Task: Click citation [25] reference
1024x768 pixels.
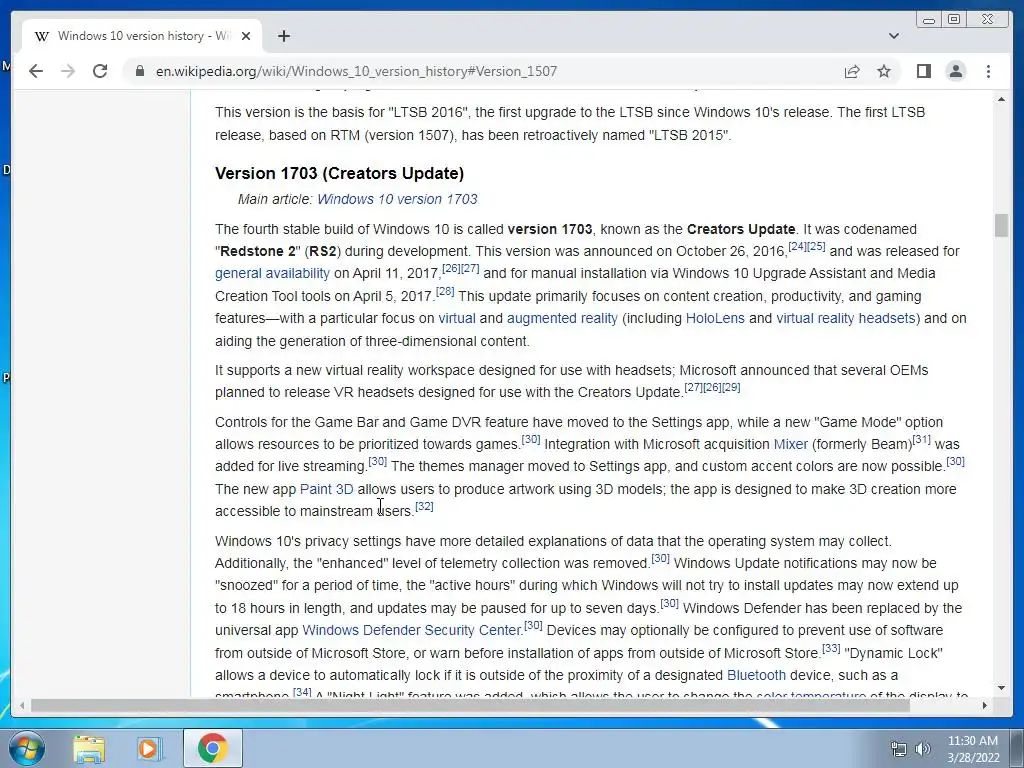Action: click(x=816, y=246)
